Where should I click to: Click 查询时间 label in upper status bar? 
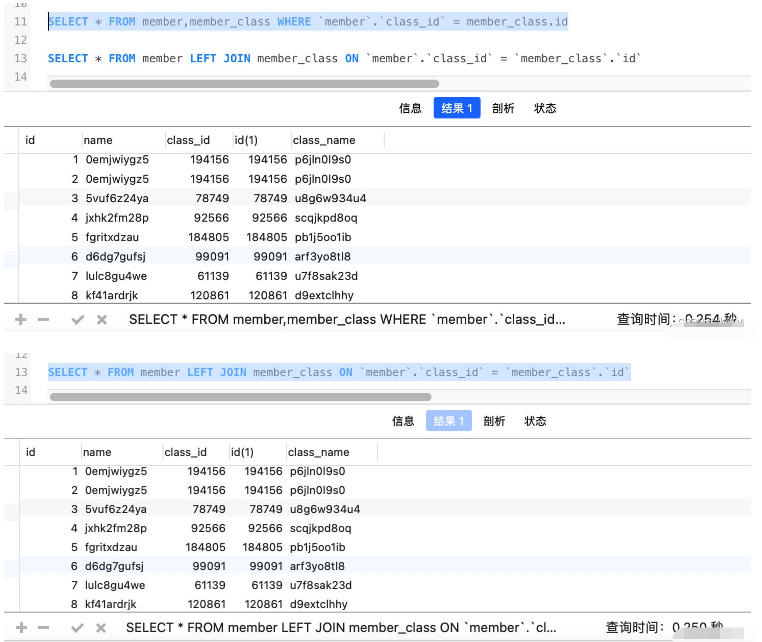click(646, 320)
